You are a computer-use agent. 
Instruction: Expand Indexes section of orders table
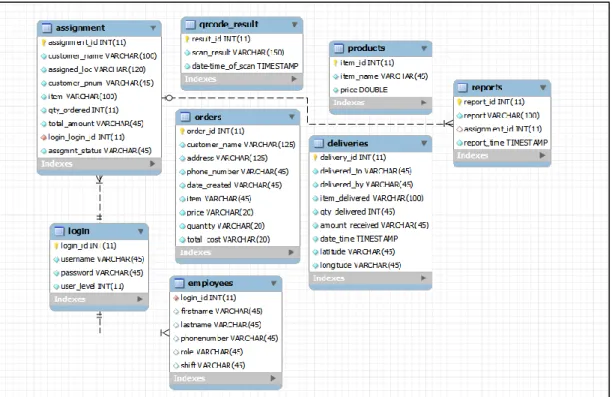tap(291, 253)
